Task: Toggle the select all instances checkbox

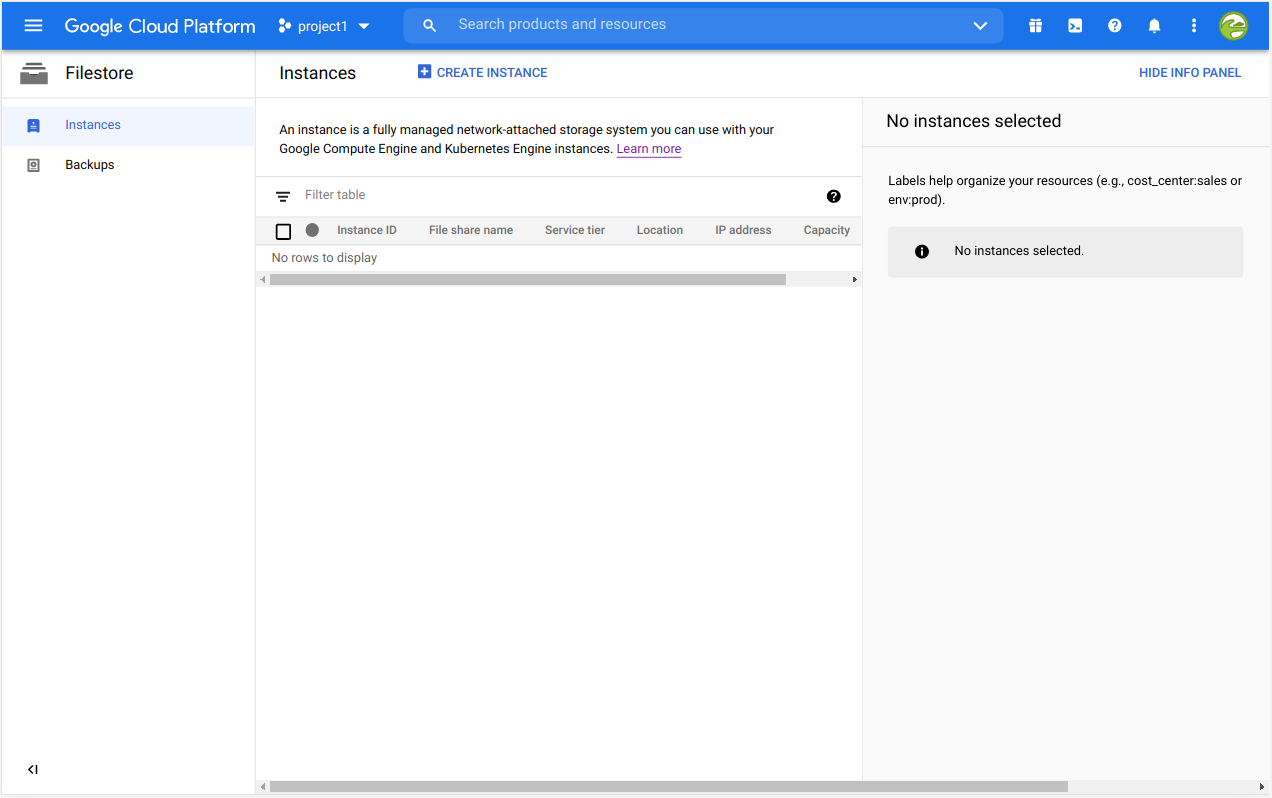Action: click(x=283, y=231)
